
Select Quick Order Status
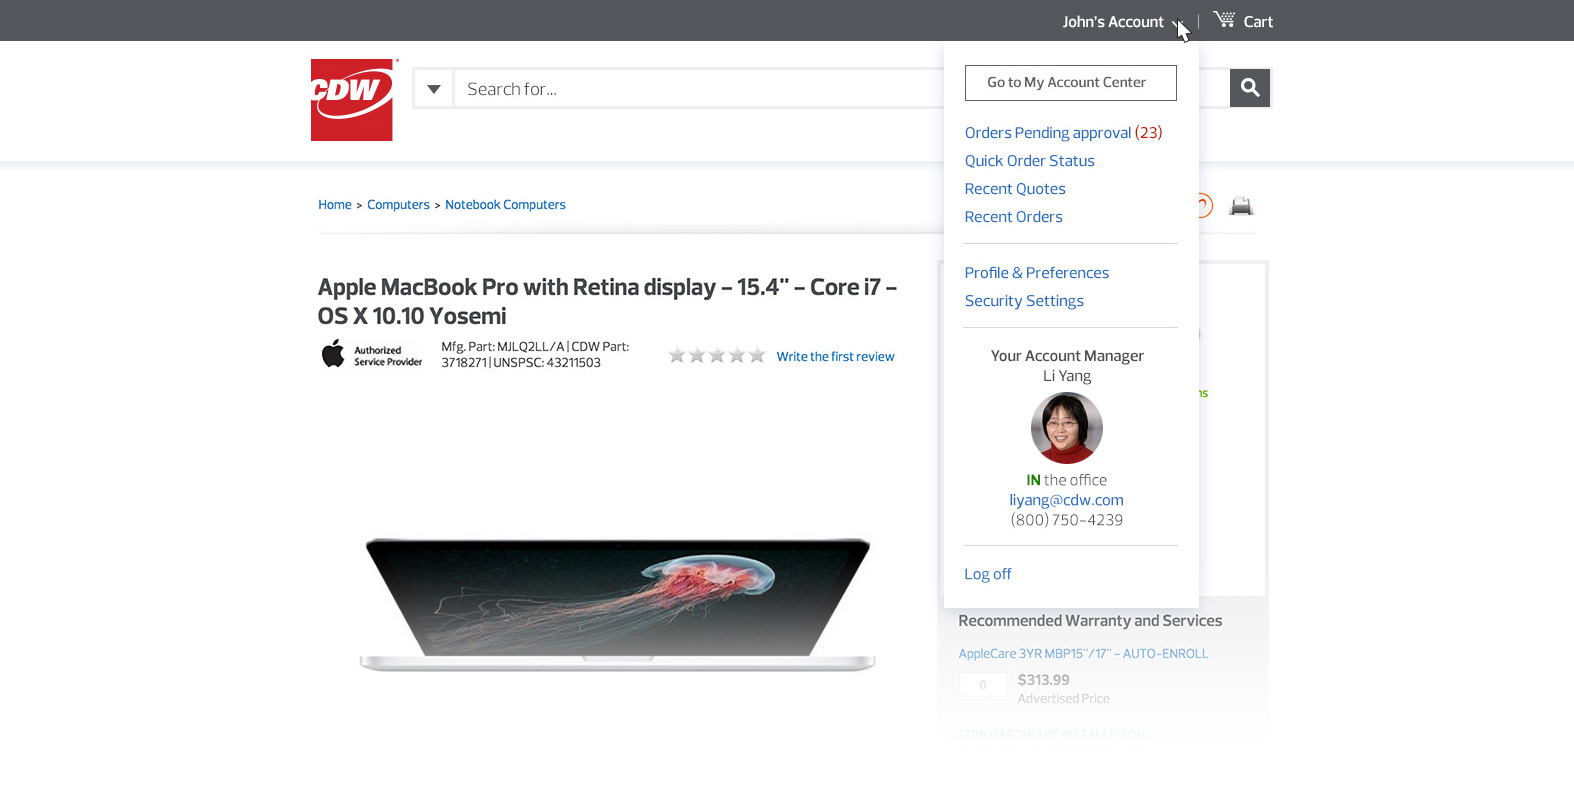[x=1029, y=161]
